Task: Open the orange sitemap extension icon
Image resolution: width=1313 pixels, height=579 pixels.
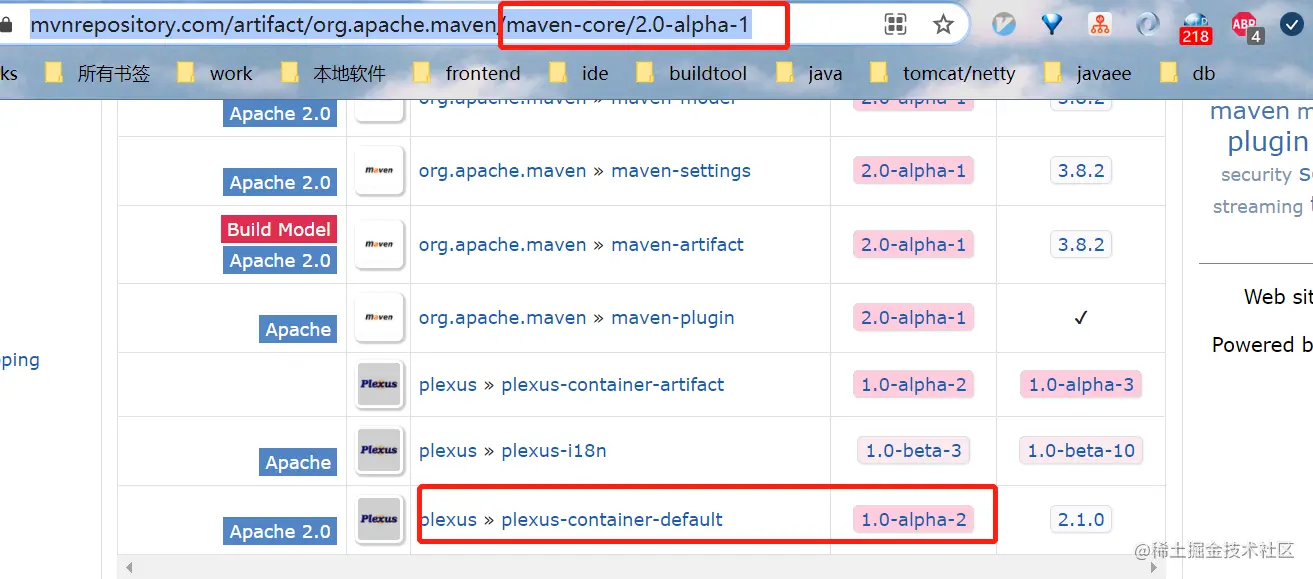Action: 1100,25
